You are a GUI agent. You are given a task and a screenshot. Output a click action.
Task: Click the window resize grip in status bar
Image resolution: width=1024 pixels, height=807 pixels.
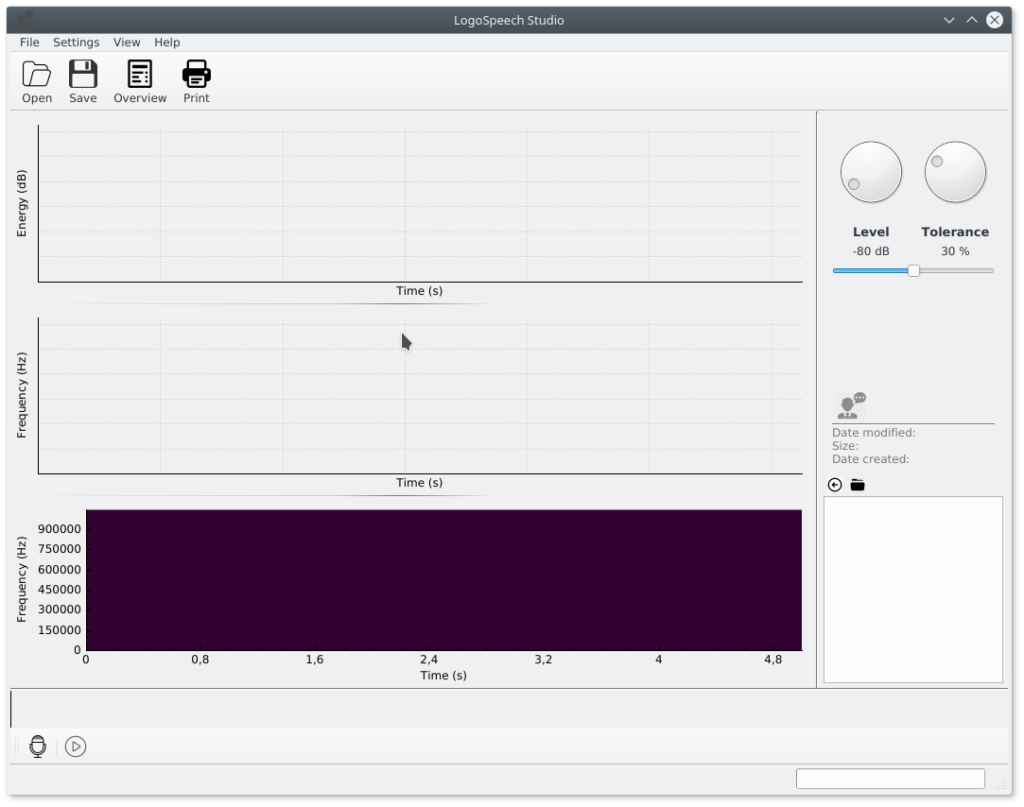(x=1002, y=783)
